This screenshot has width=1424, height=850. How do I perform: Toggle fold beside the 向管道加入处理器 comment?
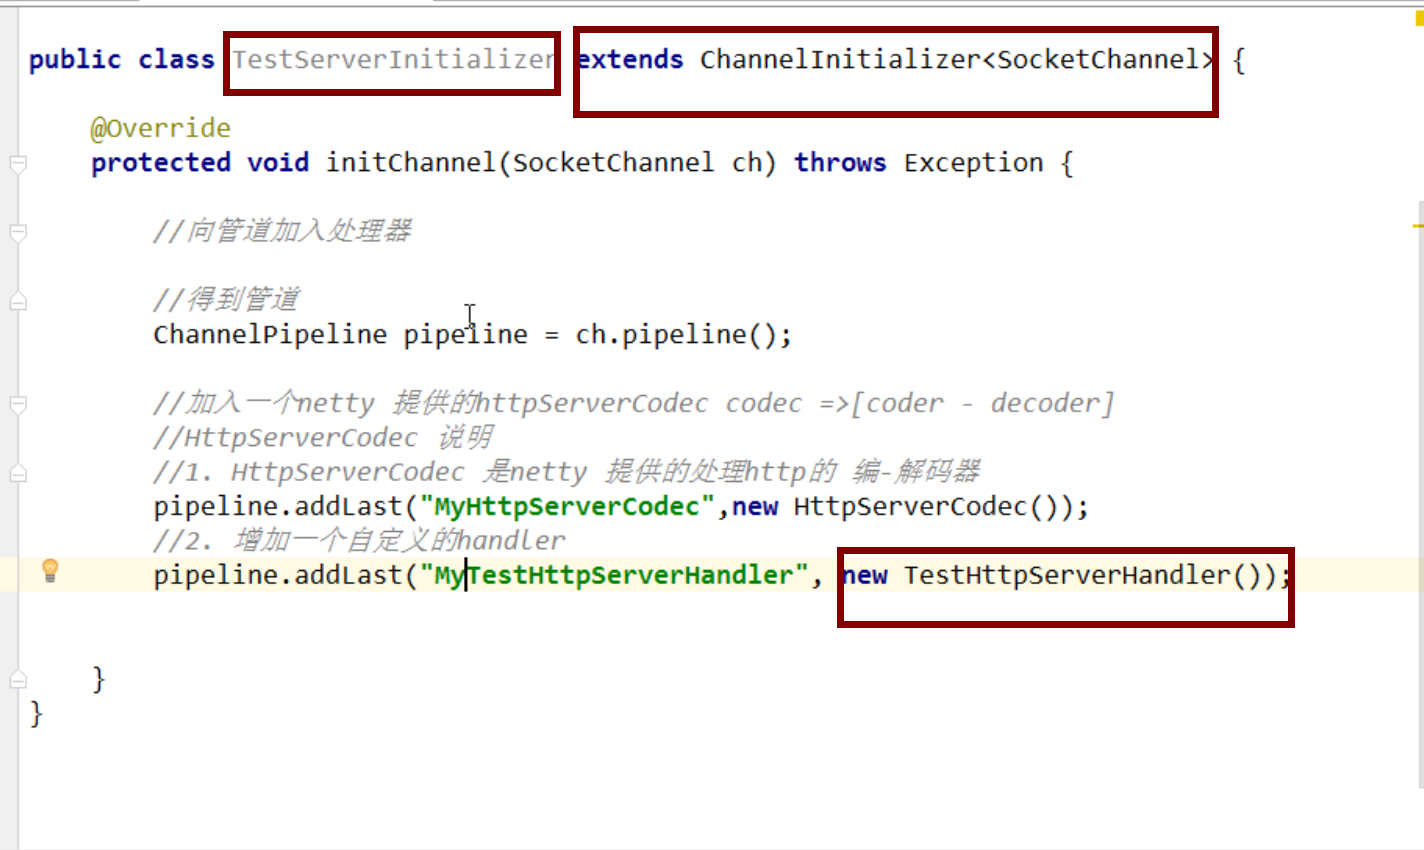(18, 232)
